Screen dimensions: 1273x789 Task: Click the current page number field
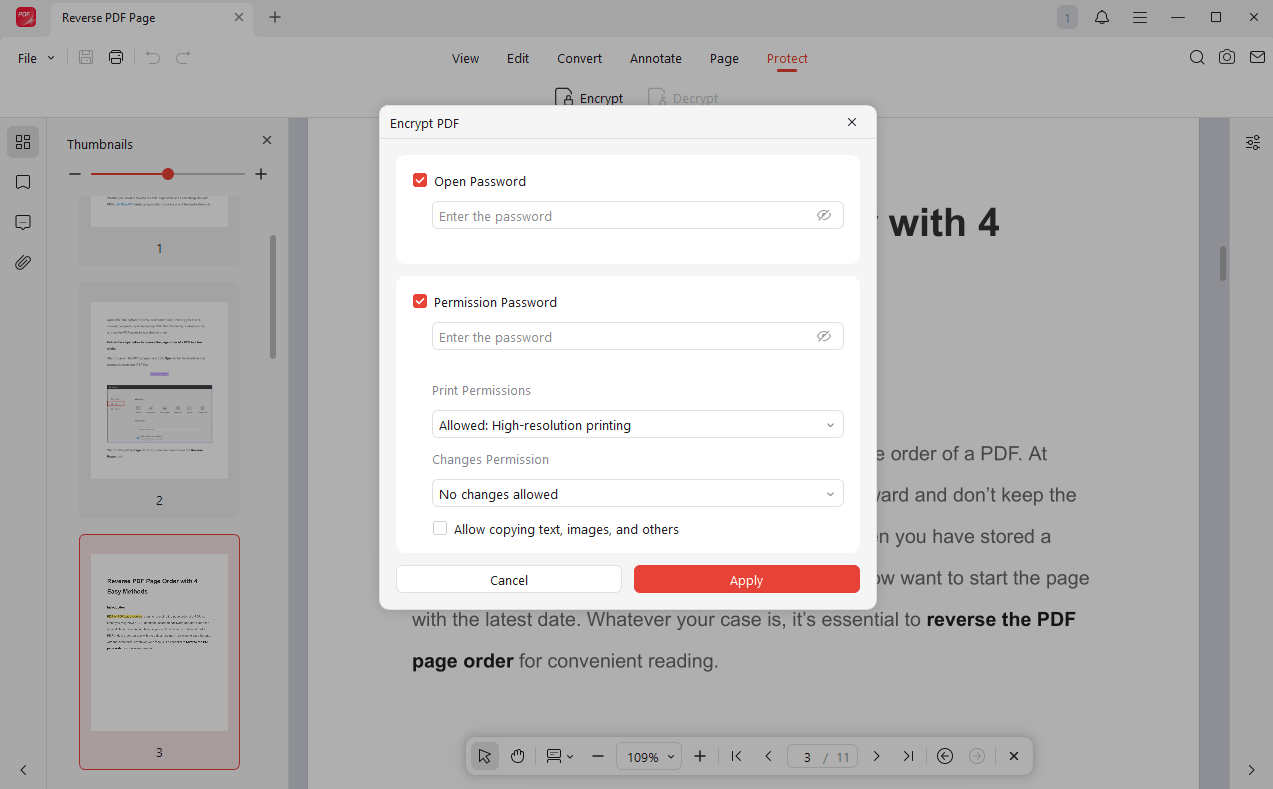[806, 757]
